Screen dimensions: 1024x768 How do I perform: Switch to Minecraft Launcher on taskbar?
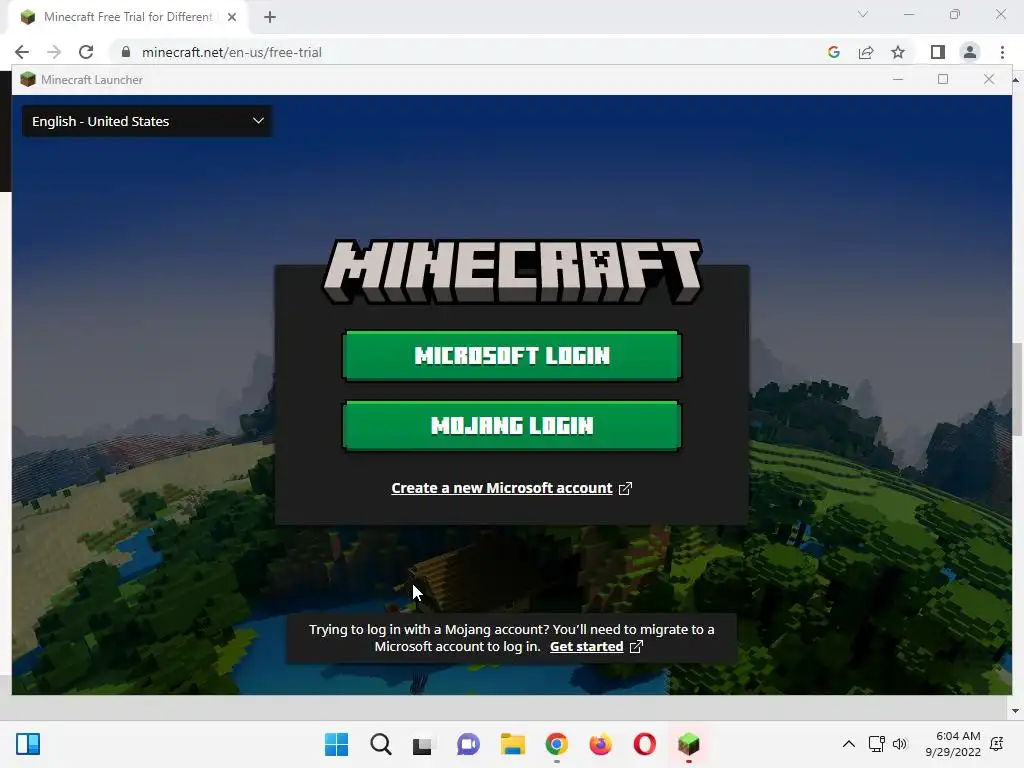(x=688, y=744)
